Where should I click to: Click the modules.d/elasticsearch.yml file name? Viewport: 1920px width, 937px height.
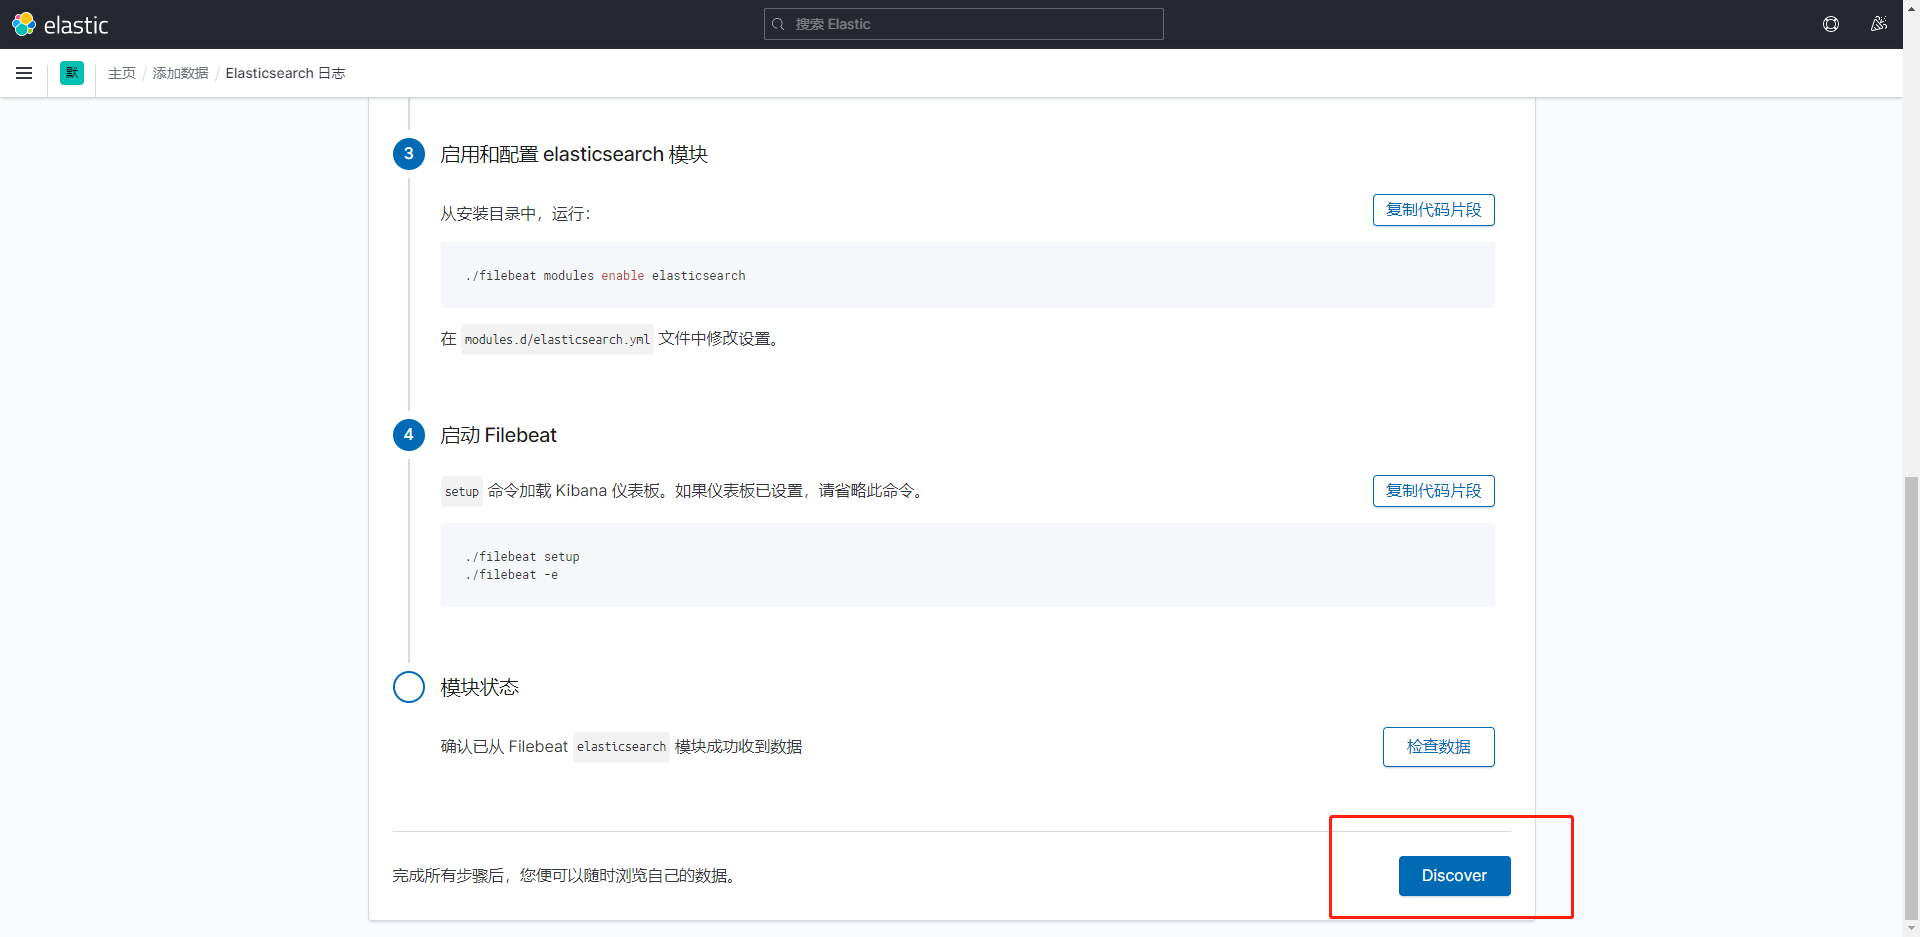click(x=557, y=340)
